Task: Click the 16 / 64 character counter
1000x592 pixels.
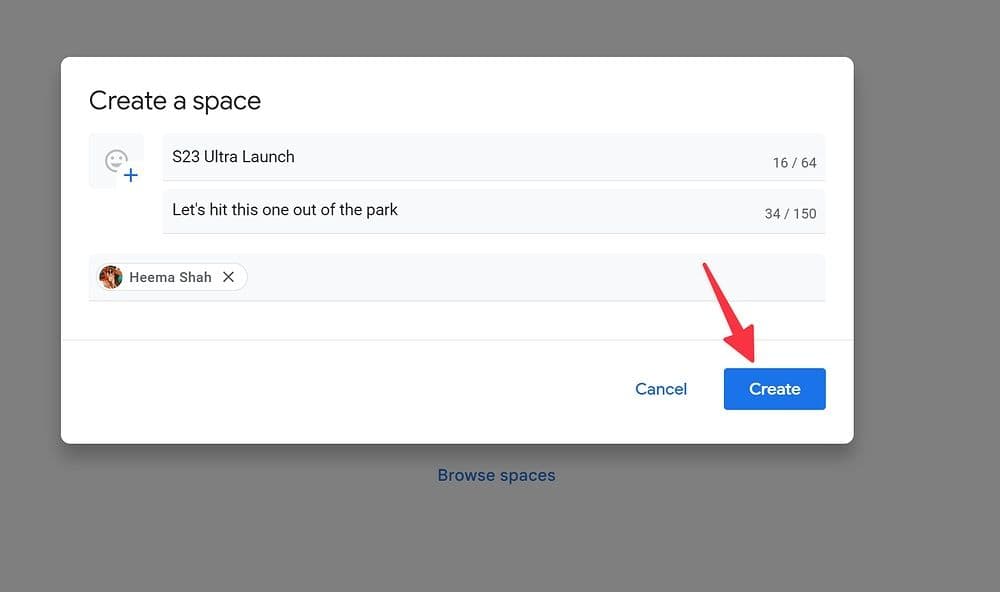Action: point(794,162)
